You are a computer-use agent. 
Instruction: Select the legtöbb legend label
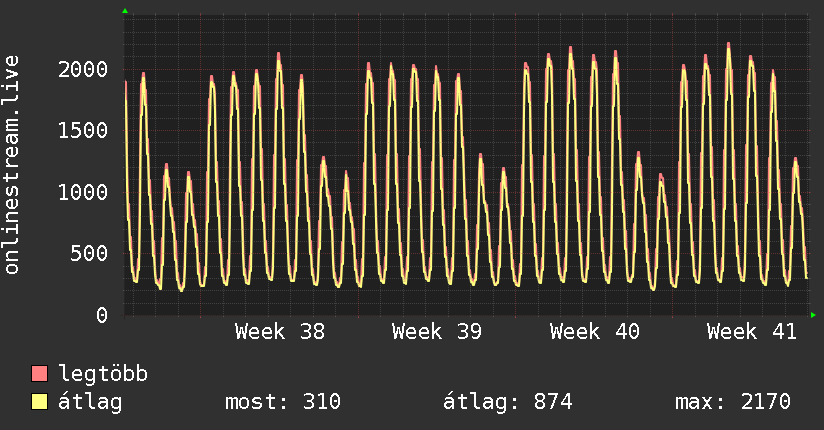click(103, 373)
